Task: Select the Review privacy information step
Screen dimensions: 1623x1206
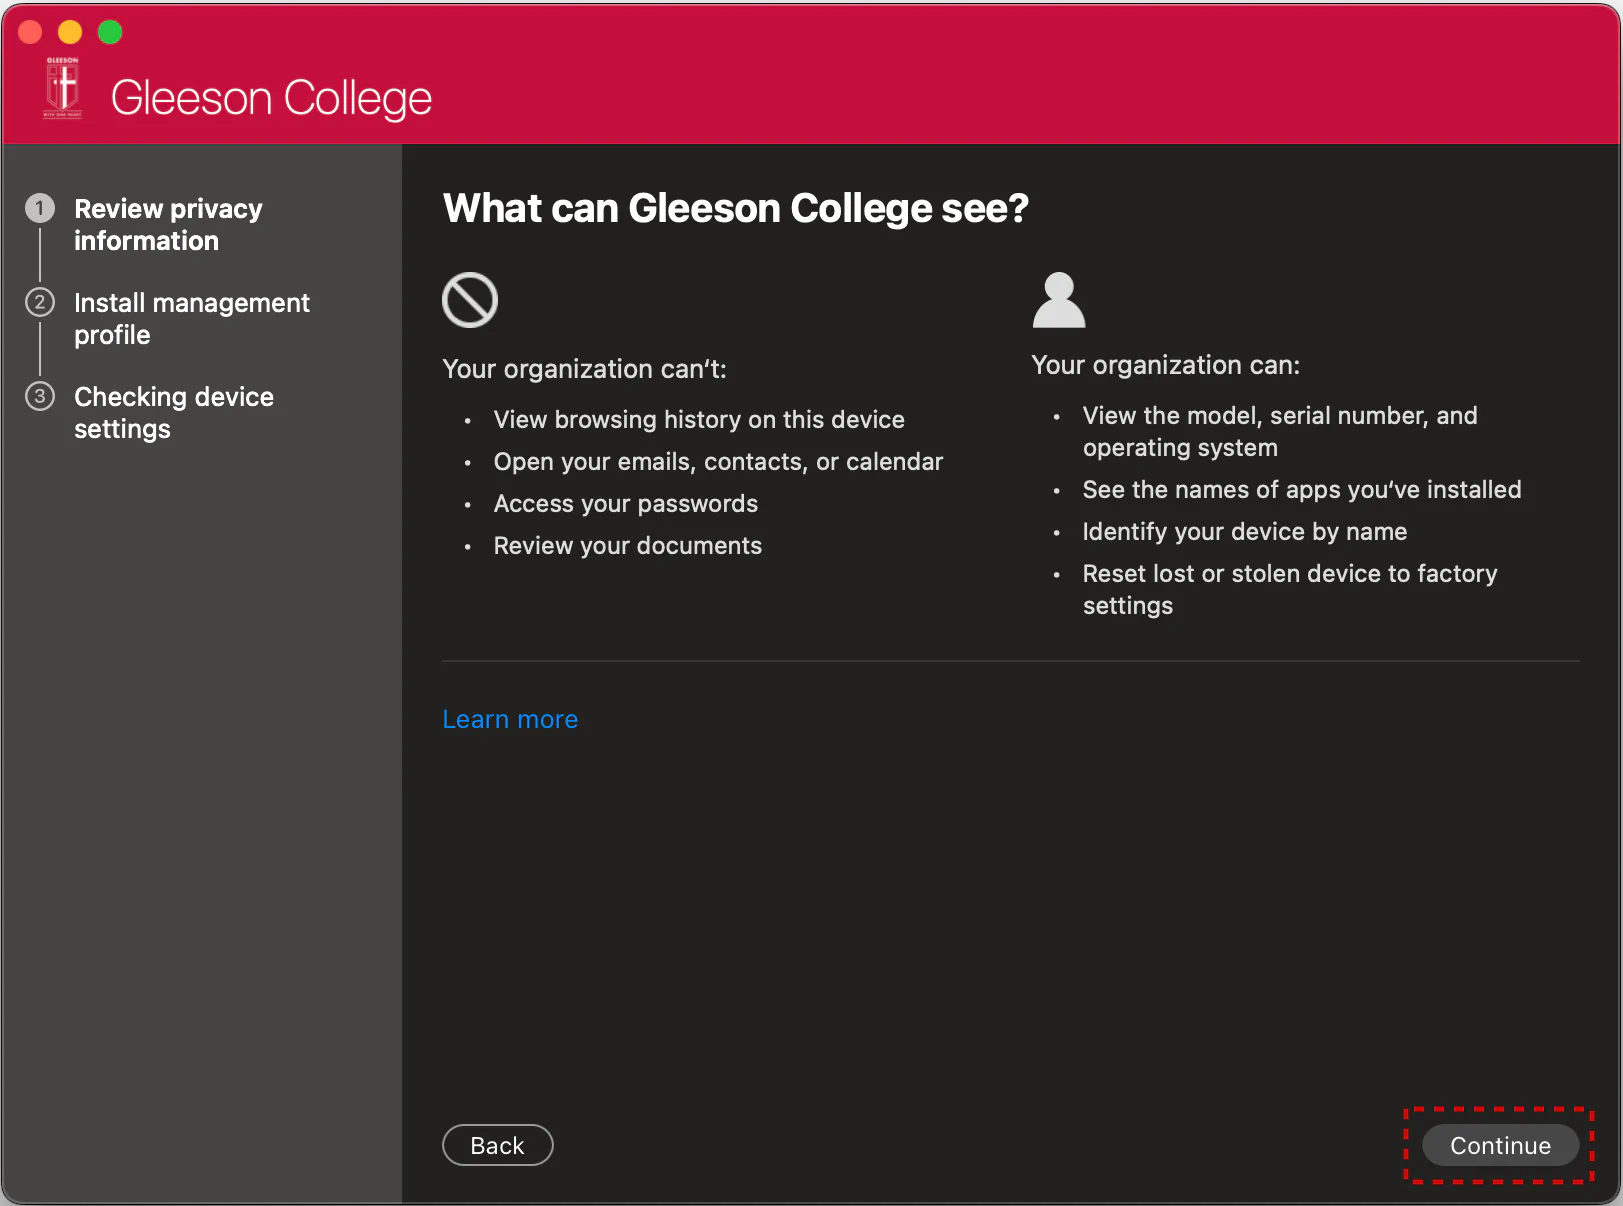Action: click(x=168, y=225)
